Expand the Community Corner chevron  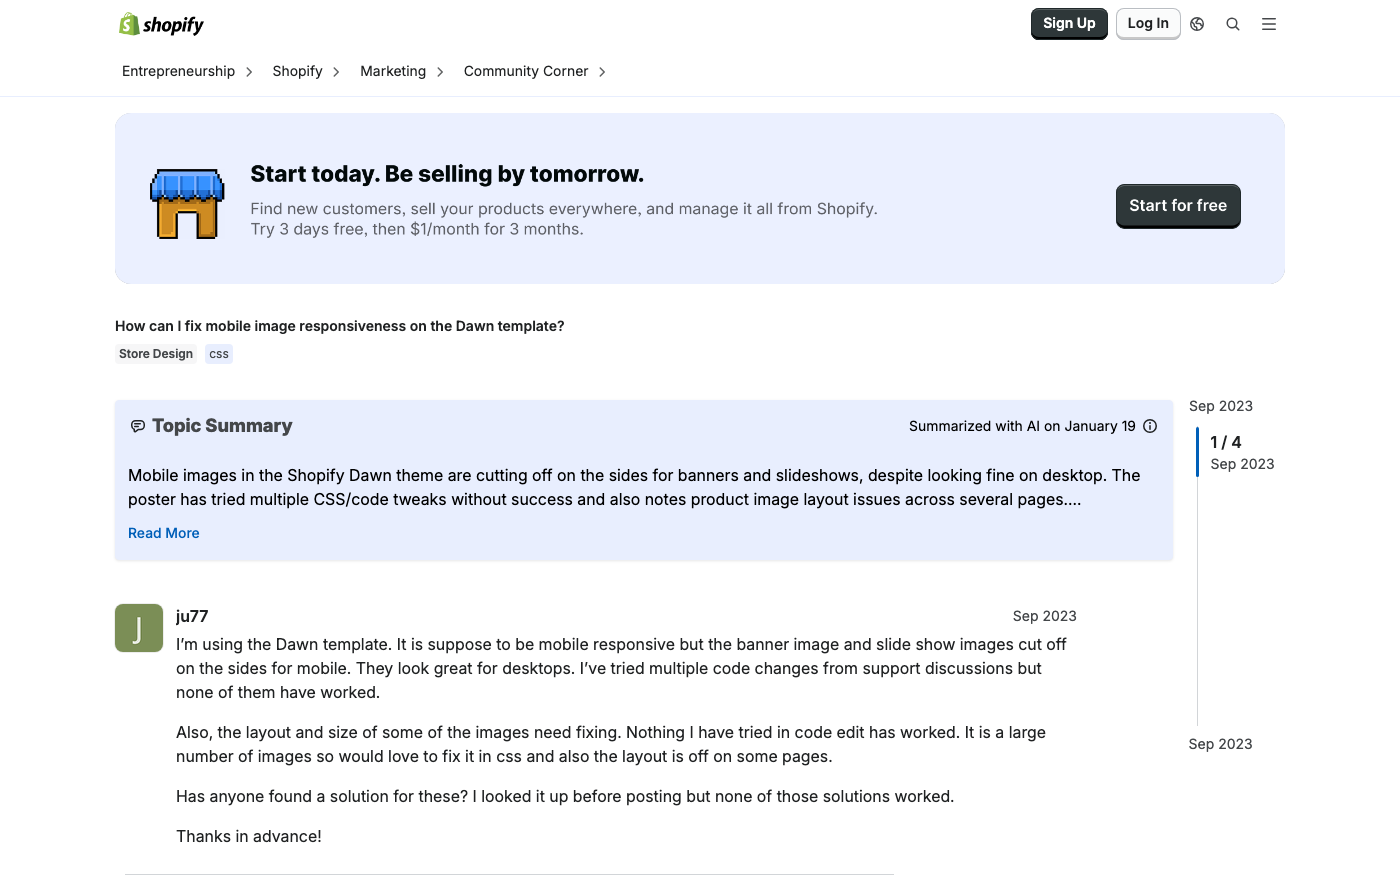click(x=602, y=72)
